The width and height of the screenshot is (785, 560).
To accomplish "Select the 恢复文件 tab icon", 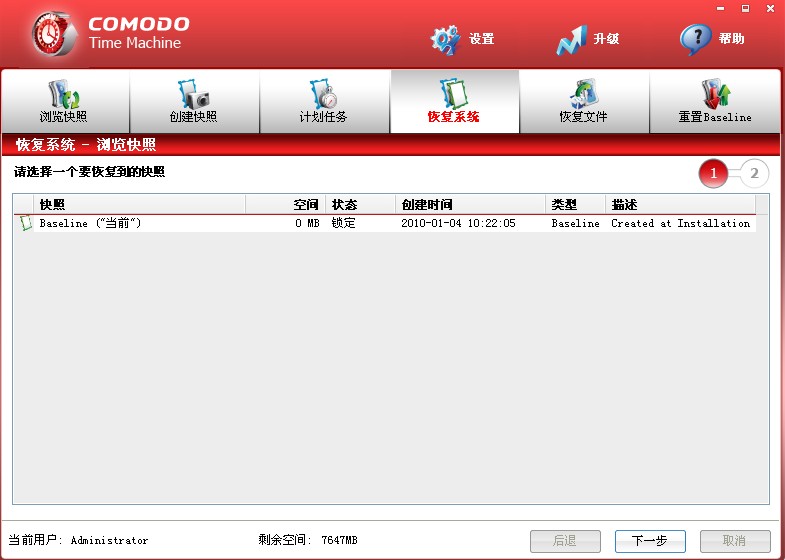I will (x=584, y=94).
